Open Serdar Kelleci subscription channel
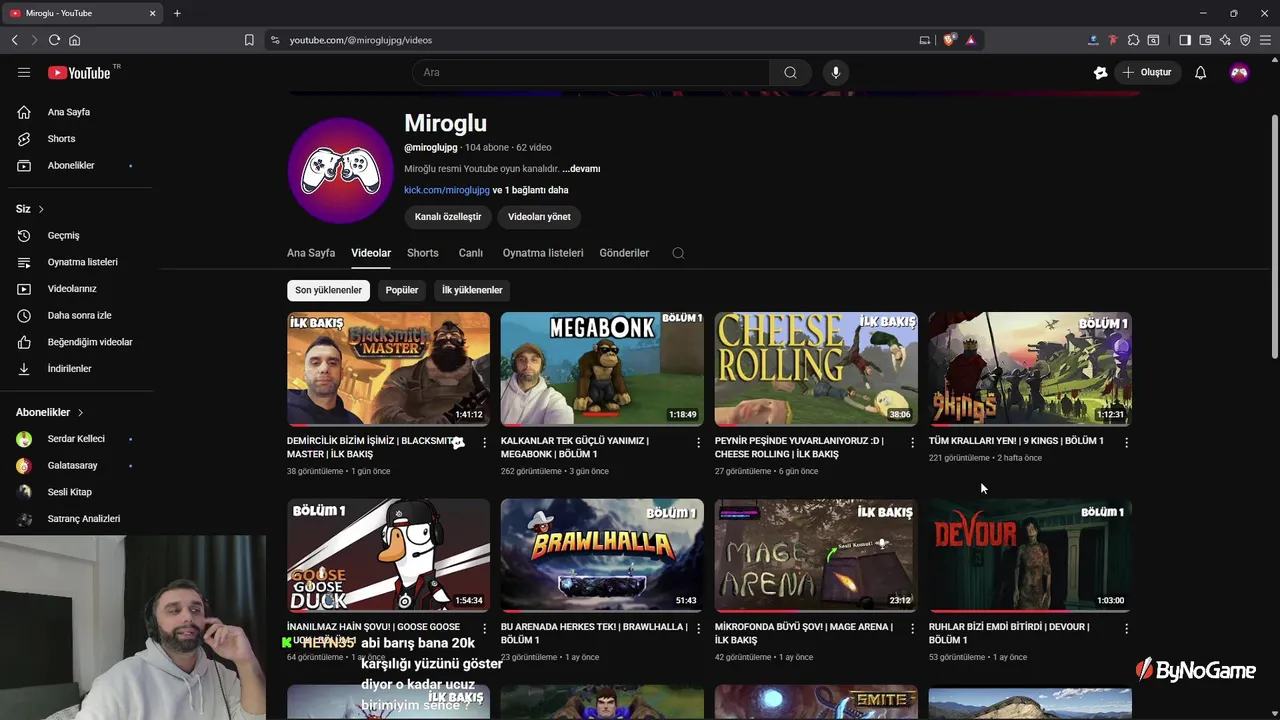Viewport: 1280px width, 720px height. pyautogui.click(x=78, y=439)
